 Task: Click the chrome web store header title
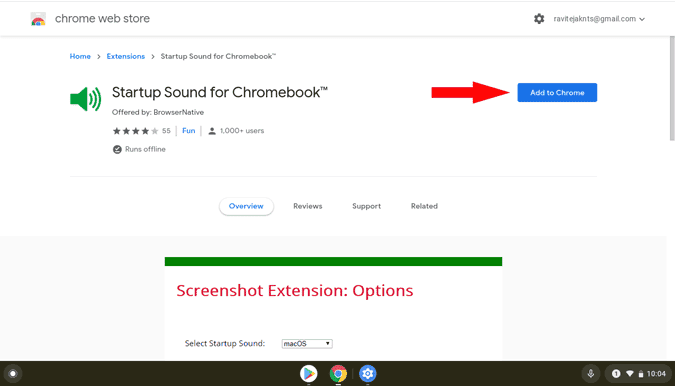[x=102, y=19]
